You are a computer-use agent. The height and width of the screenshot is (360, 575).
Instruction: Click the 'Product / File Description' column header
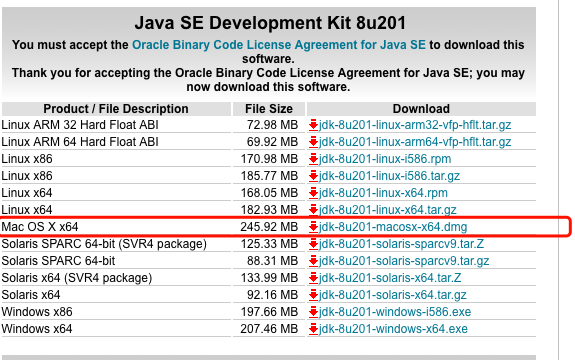pyautogui.click(x=116, y=109)
